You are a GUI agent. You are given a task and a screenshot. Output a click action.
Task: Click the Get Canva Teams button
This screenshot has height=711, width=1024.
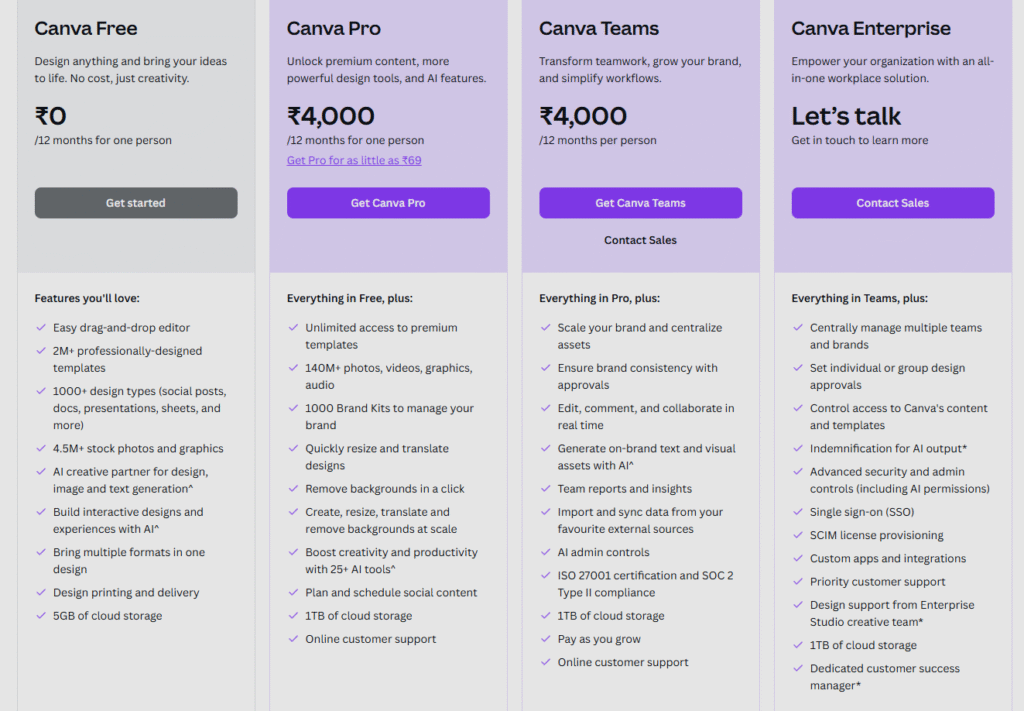[640, 203]
